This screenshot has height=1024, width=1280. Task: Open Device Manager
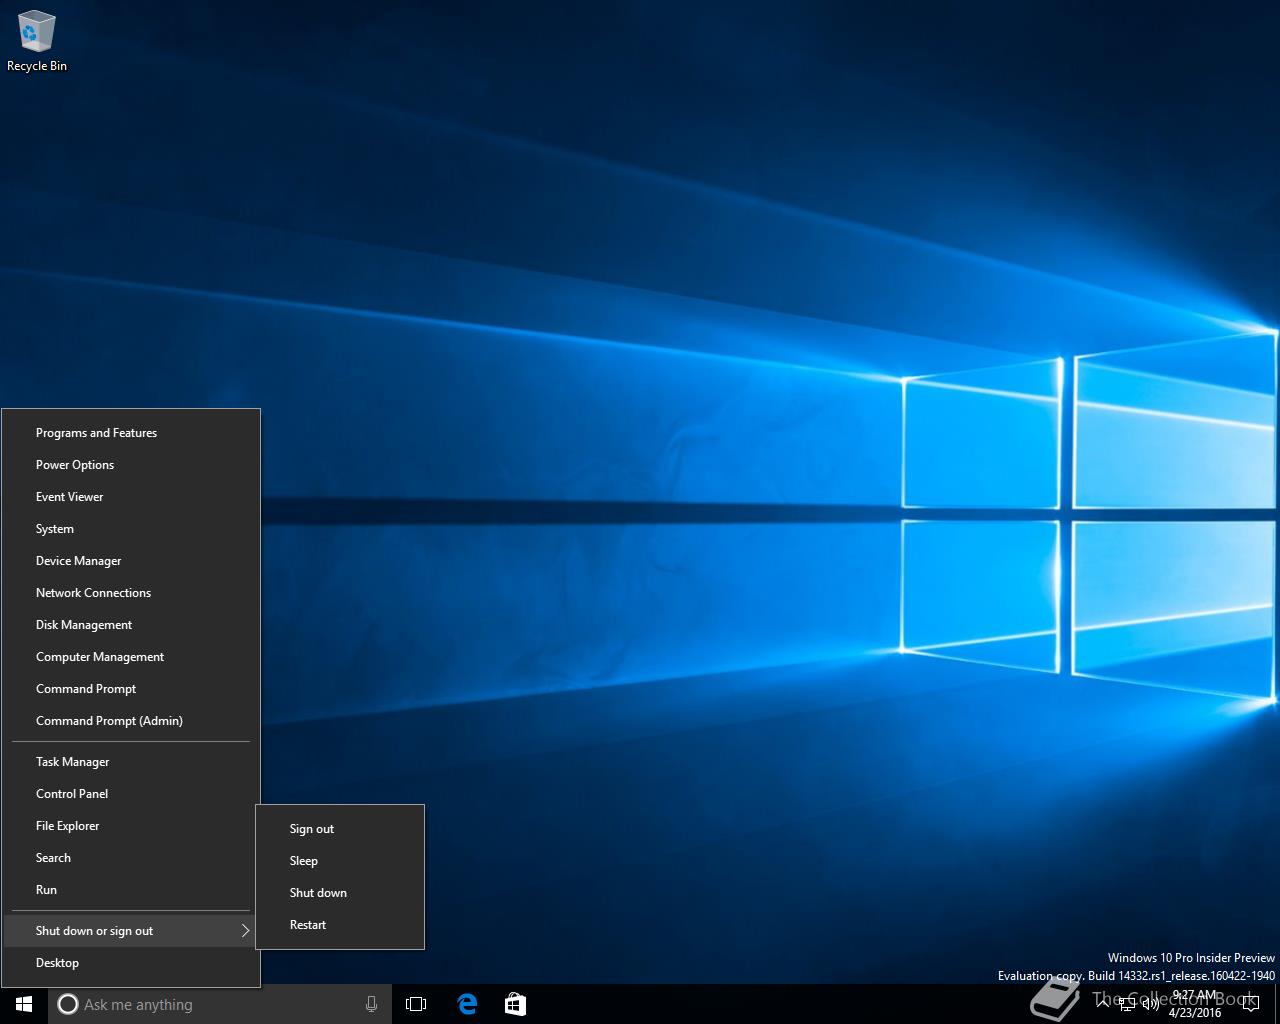(x=131, y=561)
